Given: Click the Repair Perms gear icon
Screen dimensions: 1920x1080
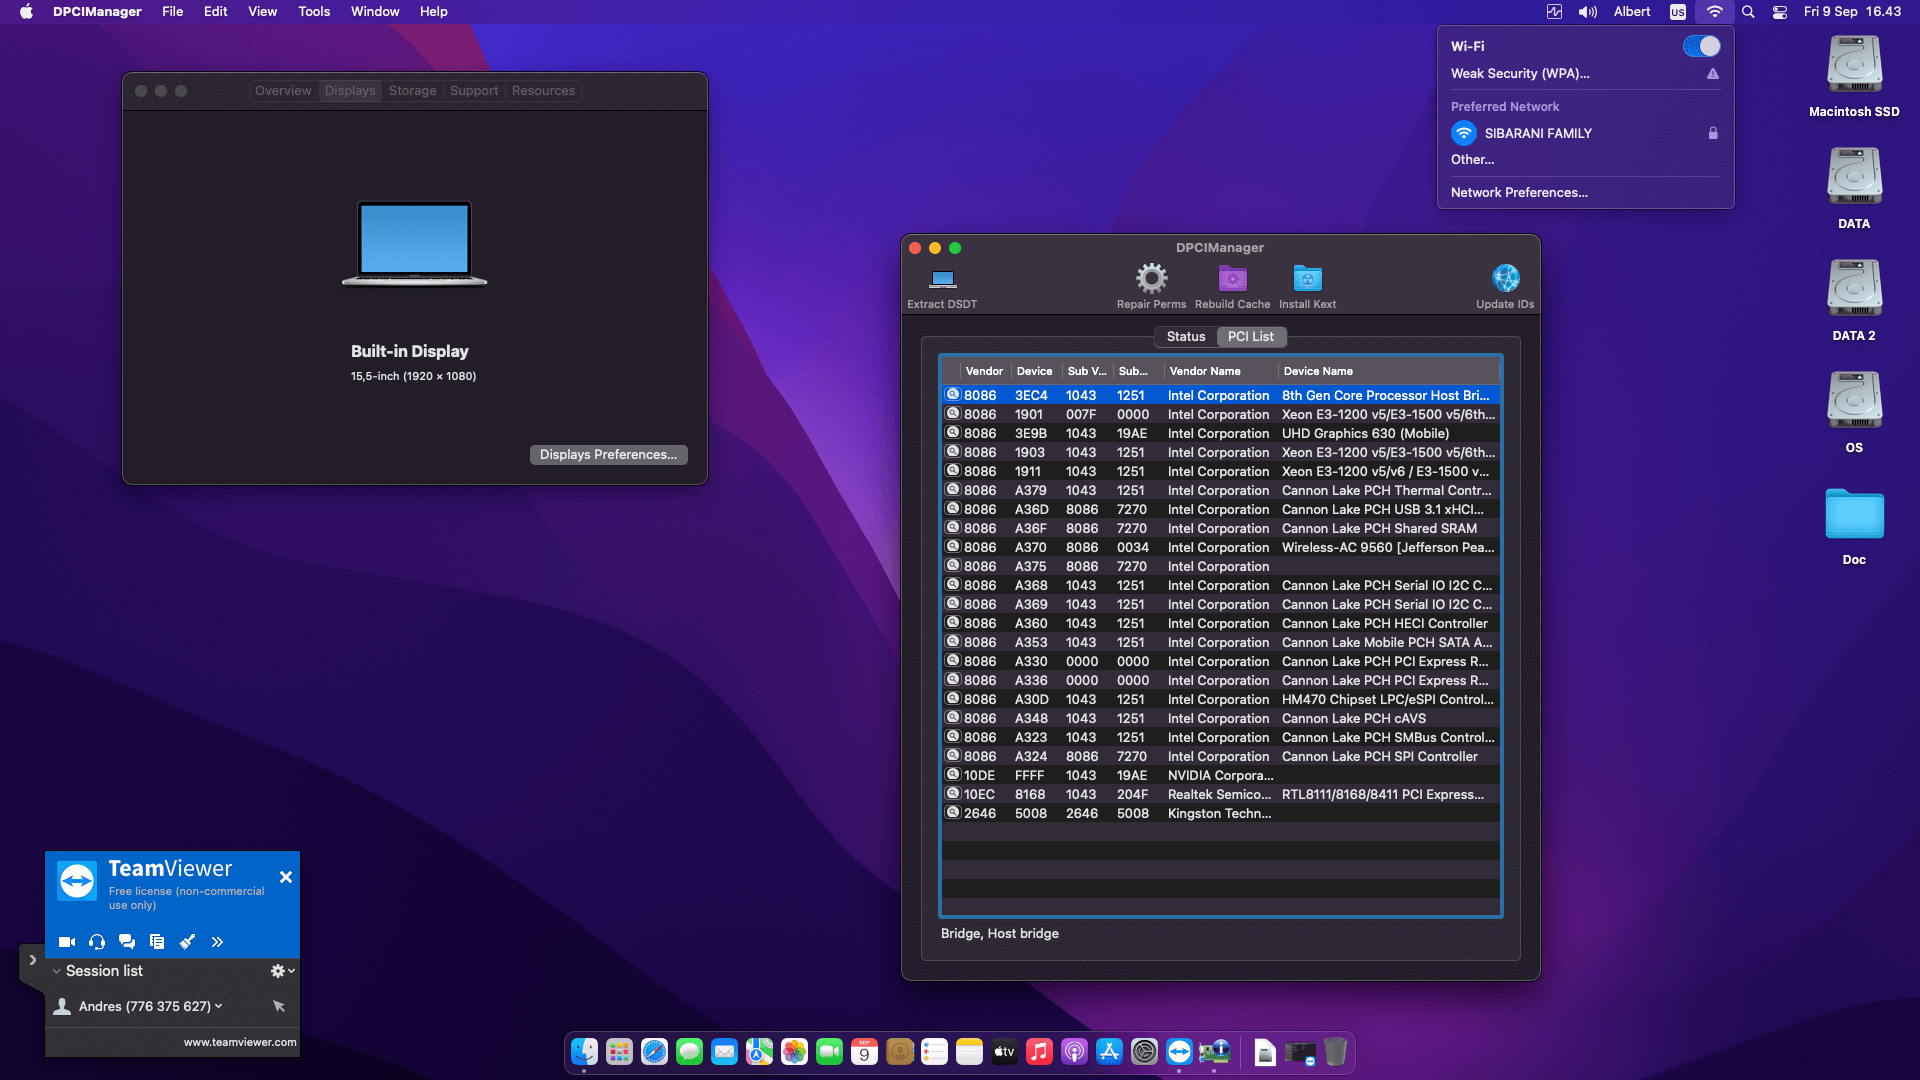Looking at the screenshot, I should 1151,278.
